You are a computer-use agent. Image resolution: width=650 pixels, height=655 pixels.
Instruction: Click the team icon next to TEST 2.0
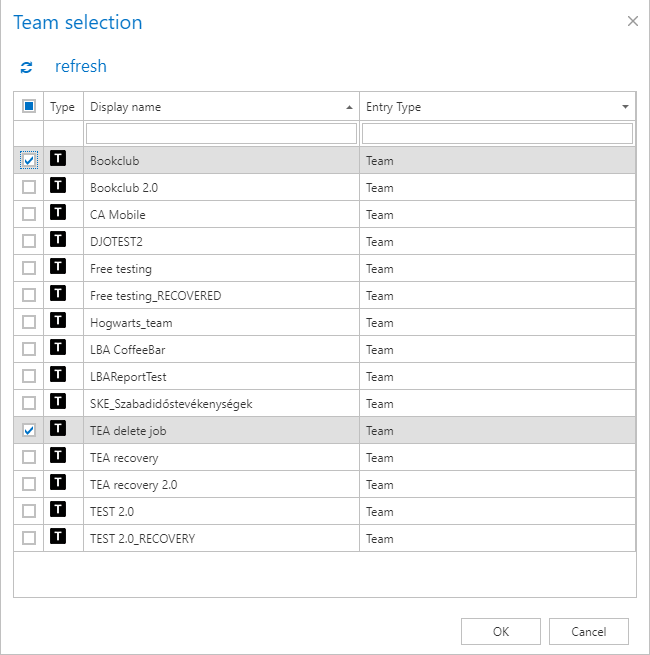point(58,510)
